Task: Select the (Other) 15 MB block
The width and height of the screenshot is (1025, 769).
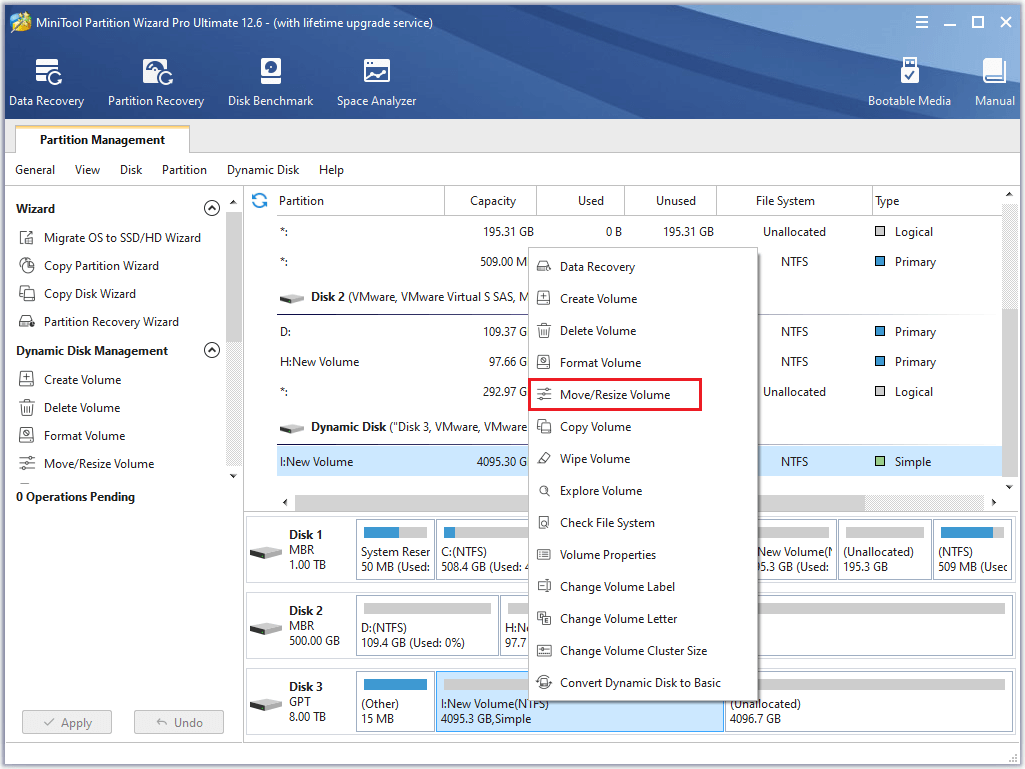Action: click(x=395, y=701)
